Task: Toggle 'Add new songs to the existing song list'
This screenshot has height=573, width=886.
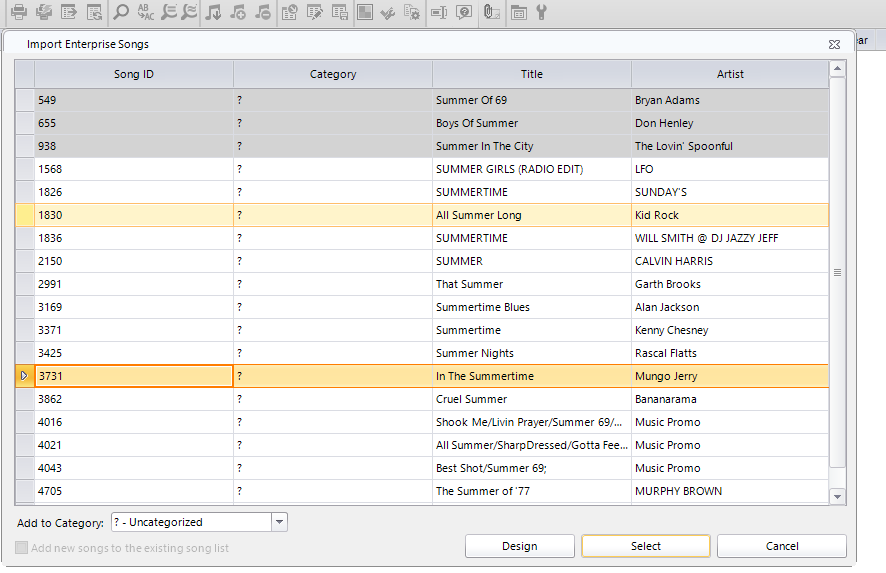Action: point(22,548)
